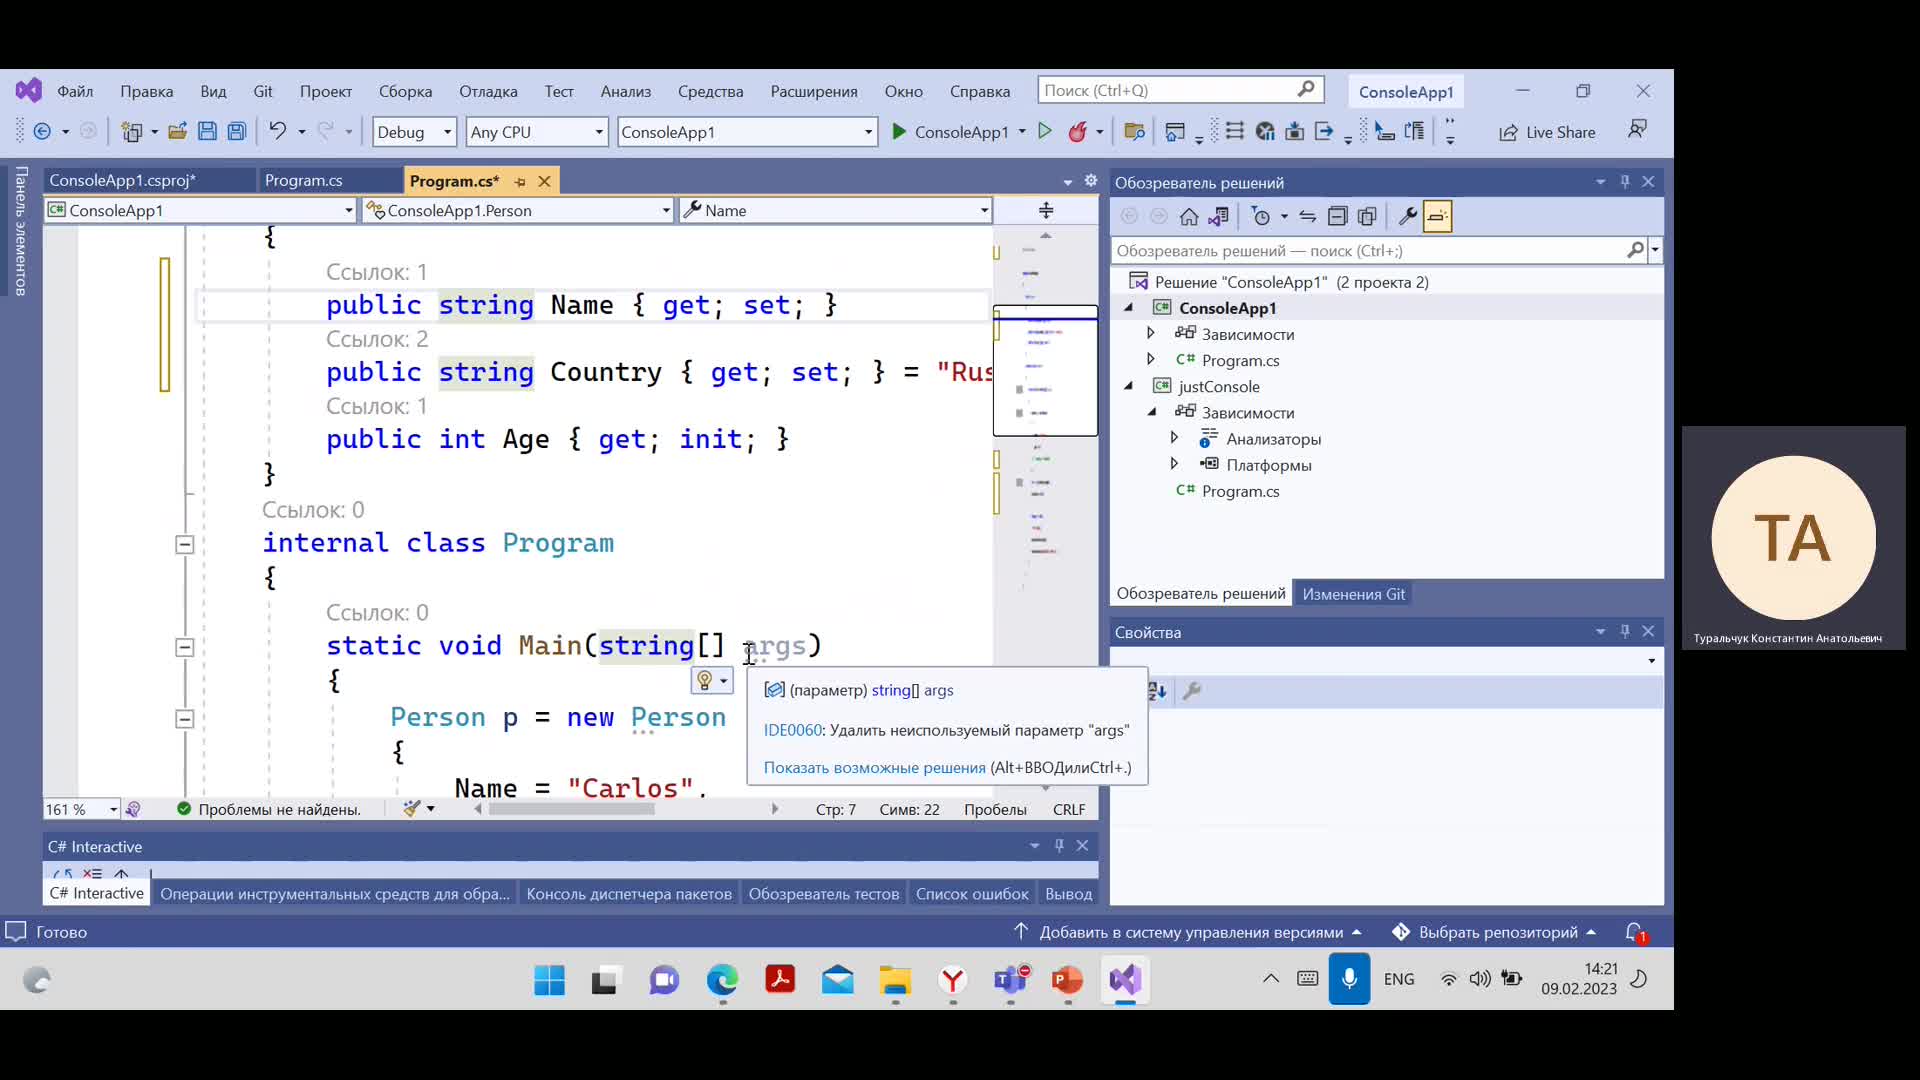Click Показать возможные решения link
The image size is (1920, 1080).
pyautogui.click(x=875, y=768)
